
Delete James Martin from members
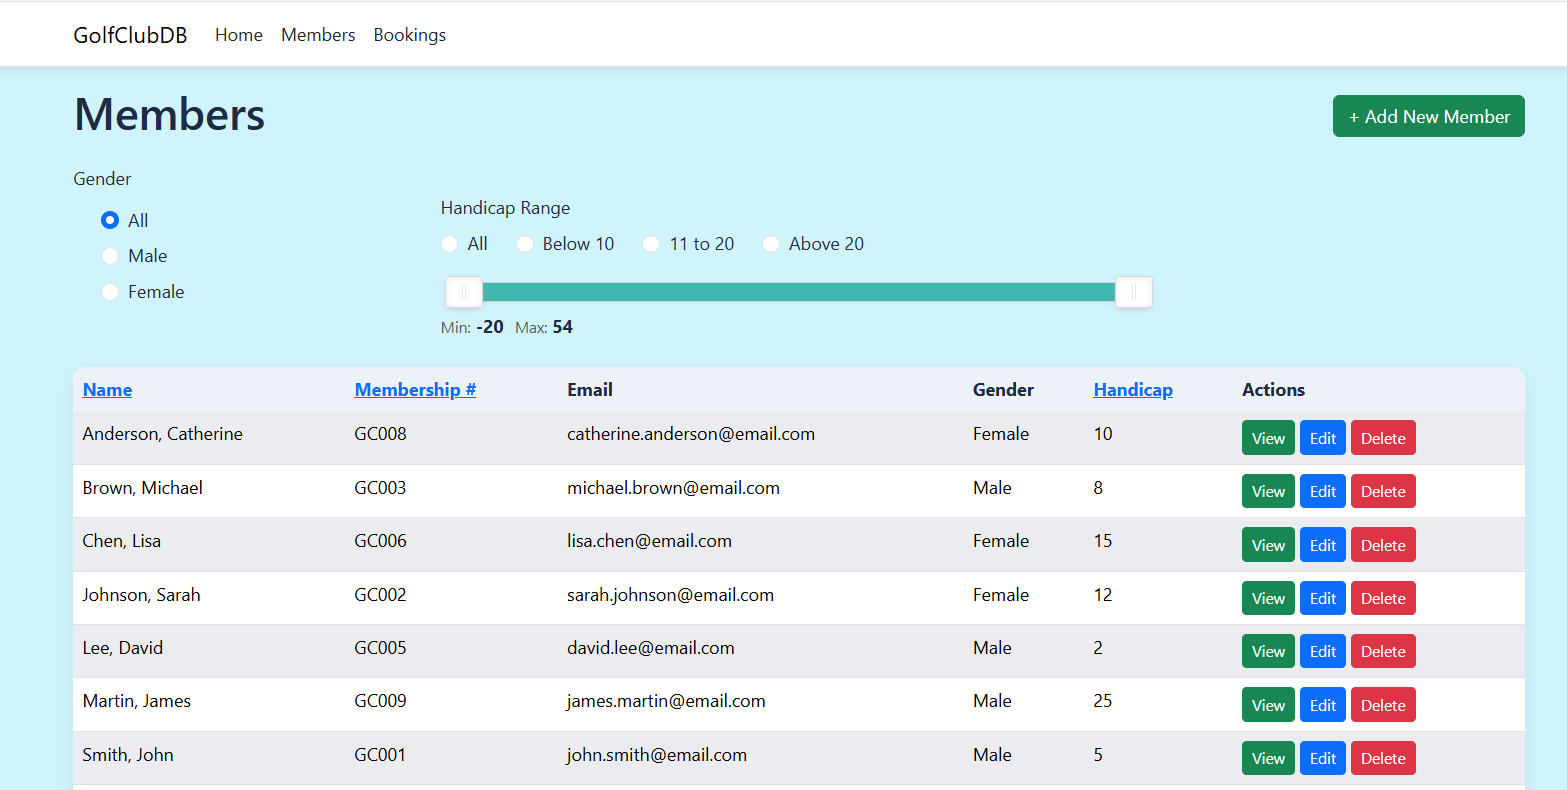point(1383,705)
